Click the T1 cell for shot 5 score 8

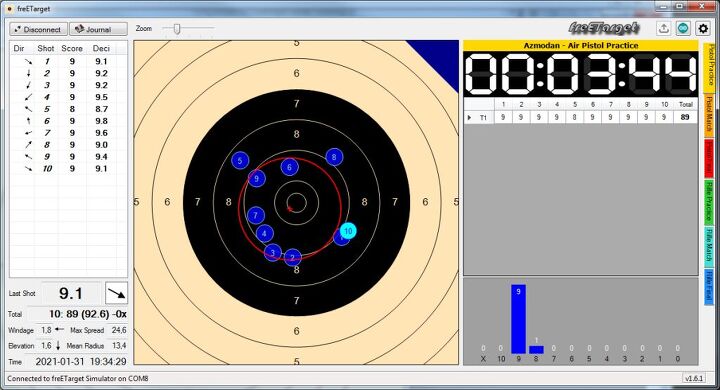574,117
